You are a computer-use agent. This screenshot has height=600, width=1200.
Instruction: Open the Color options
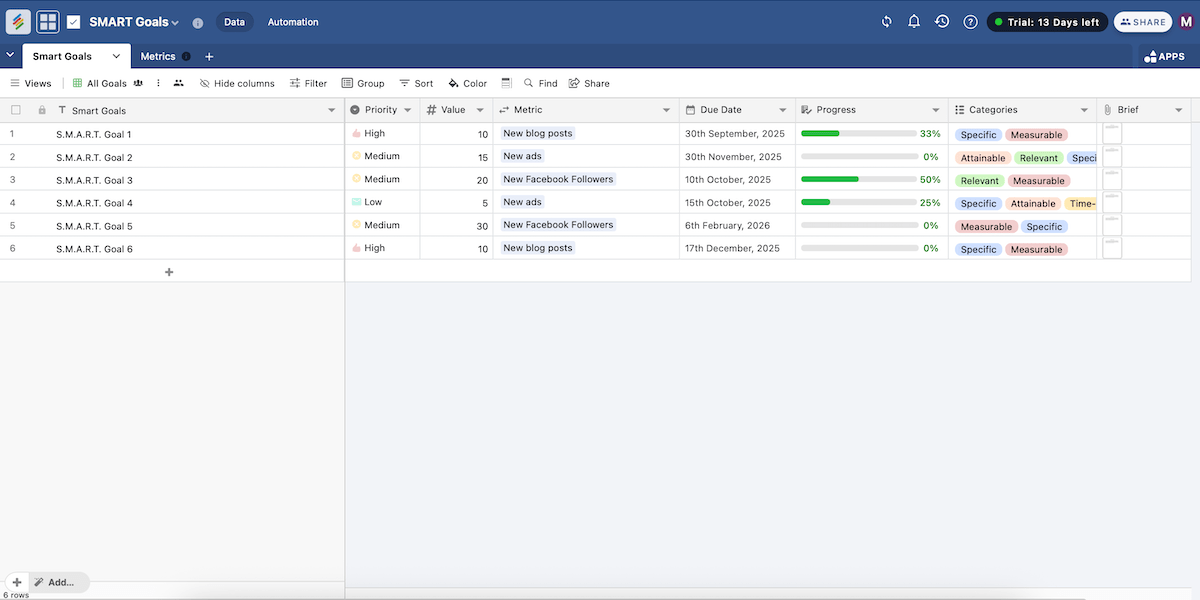pos(467,83)
